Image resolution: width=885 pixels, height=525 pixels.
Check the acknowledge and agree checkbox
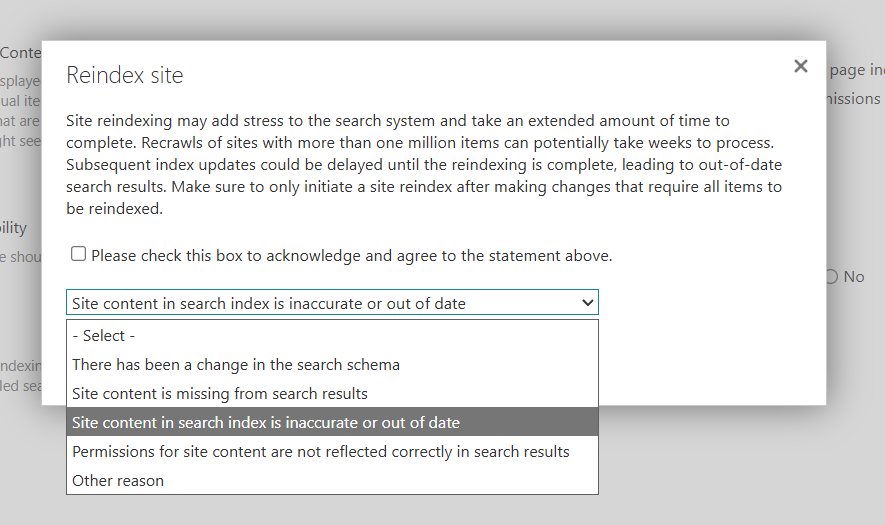click(x=79, y=254)
